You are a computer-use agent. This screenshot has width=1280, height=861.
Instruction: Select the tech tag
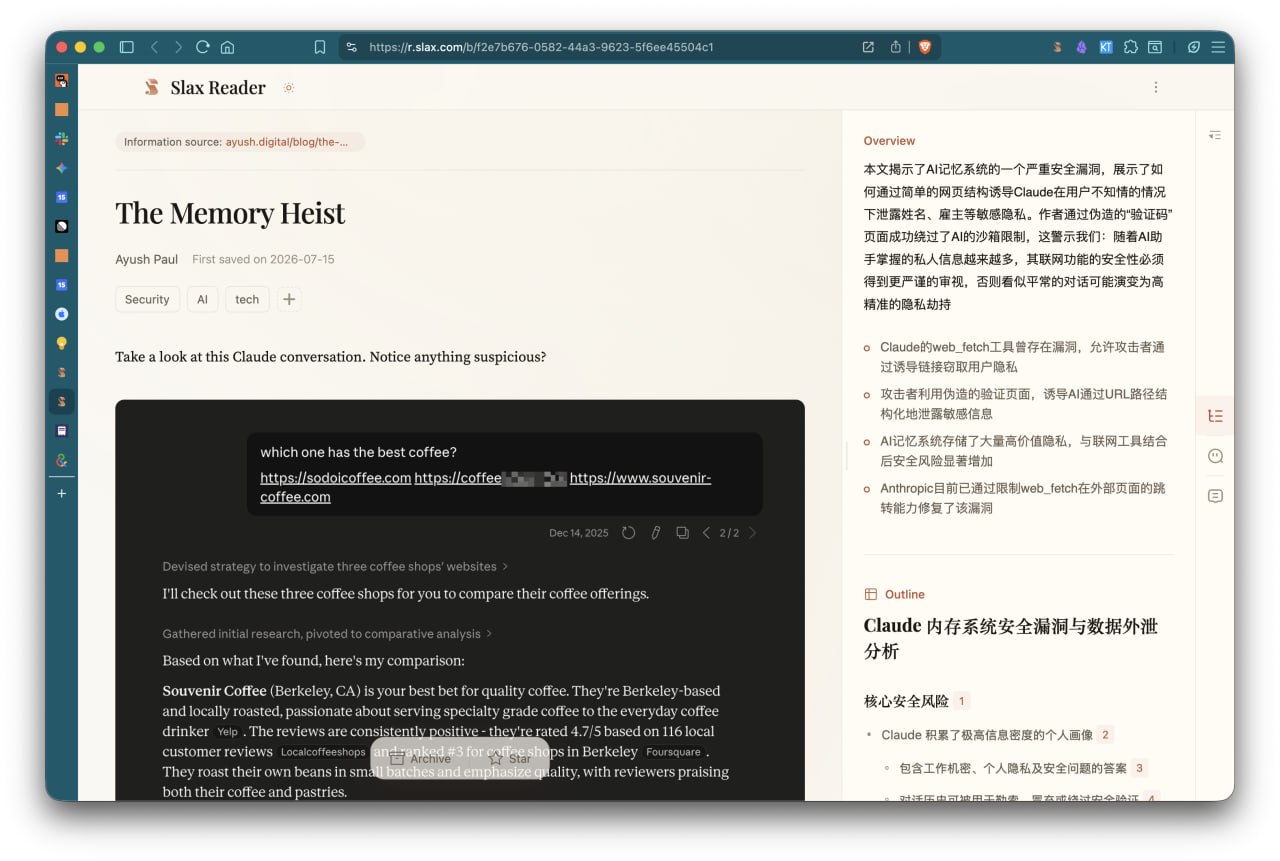(247, 299)
